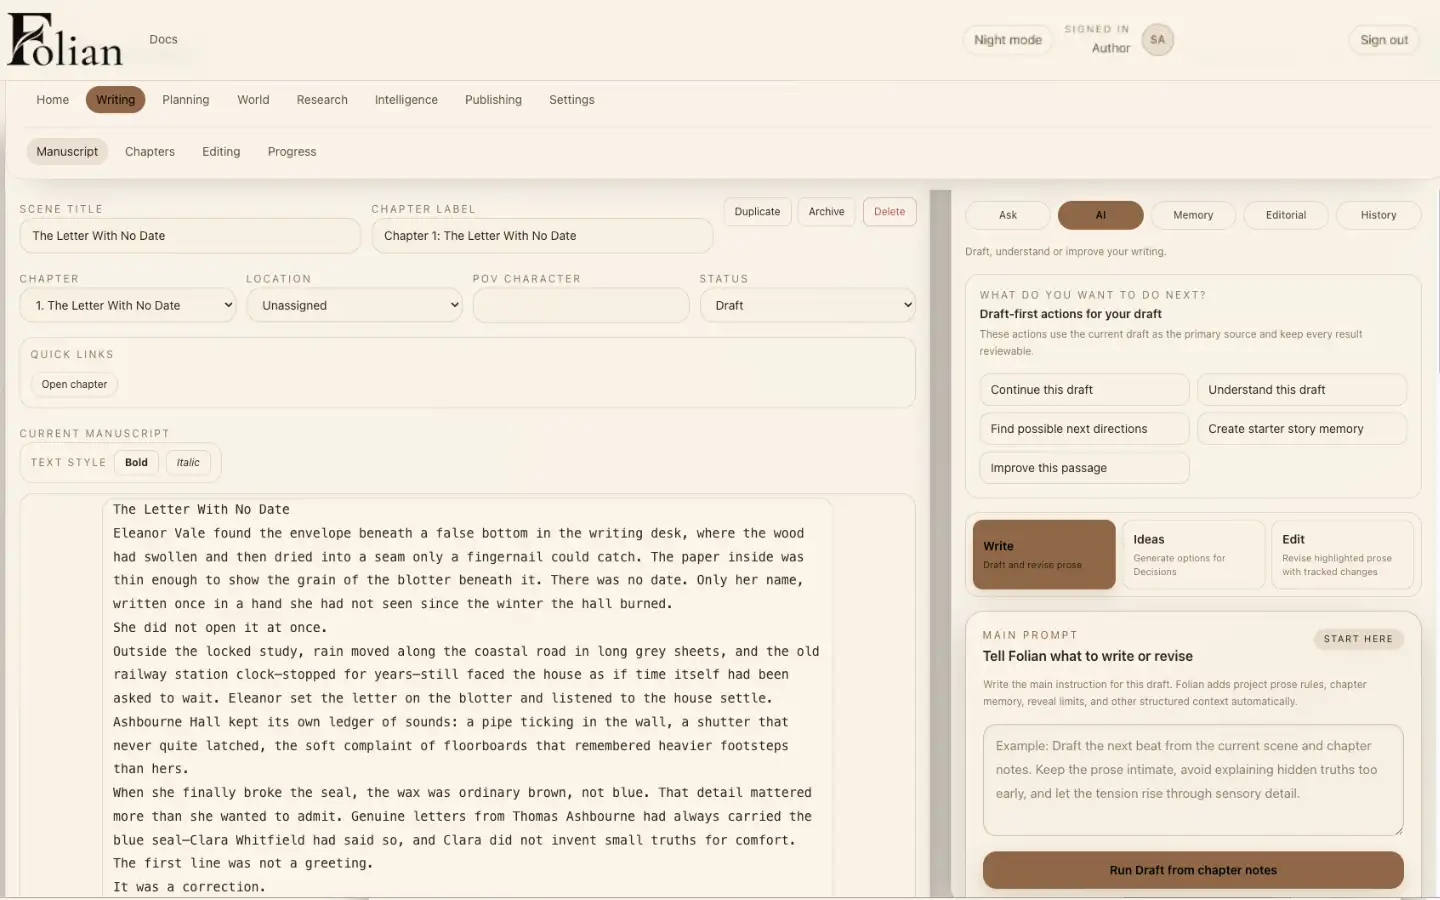Delete the scene
This screenshot has height=900, width=1440.
point(889,212)
